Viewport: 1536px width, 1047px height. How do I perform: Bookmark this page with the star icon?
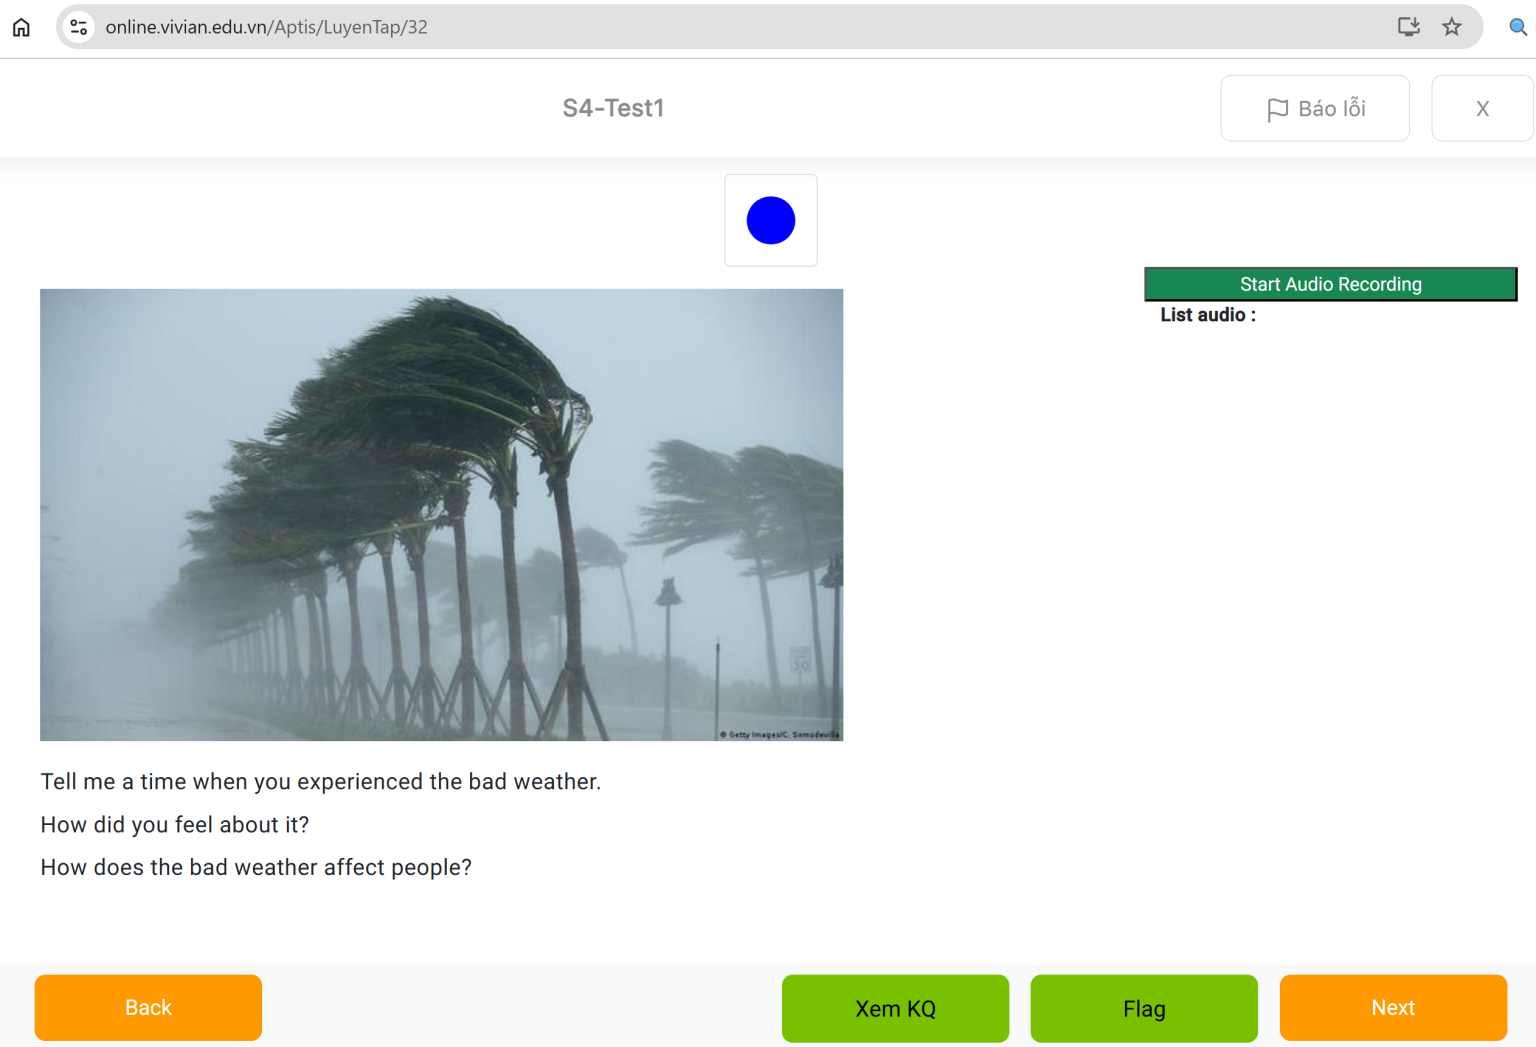[x=1452, y=27]
